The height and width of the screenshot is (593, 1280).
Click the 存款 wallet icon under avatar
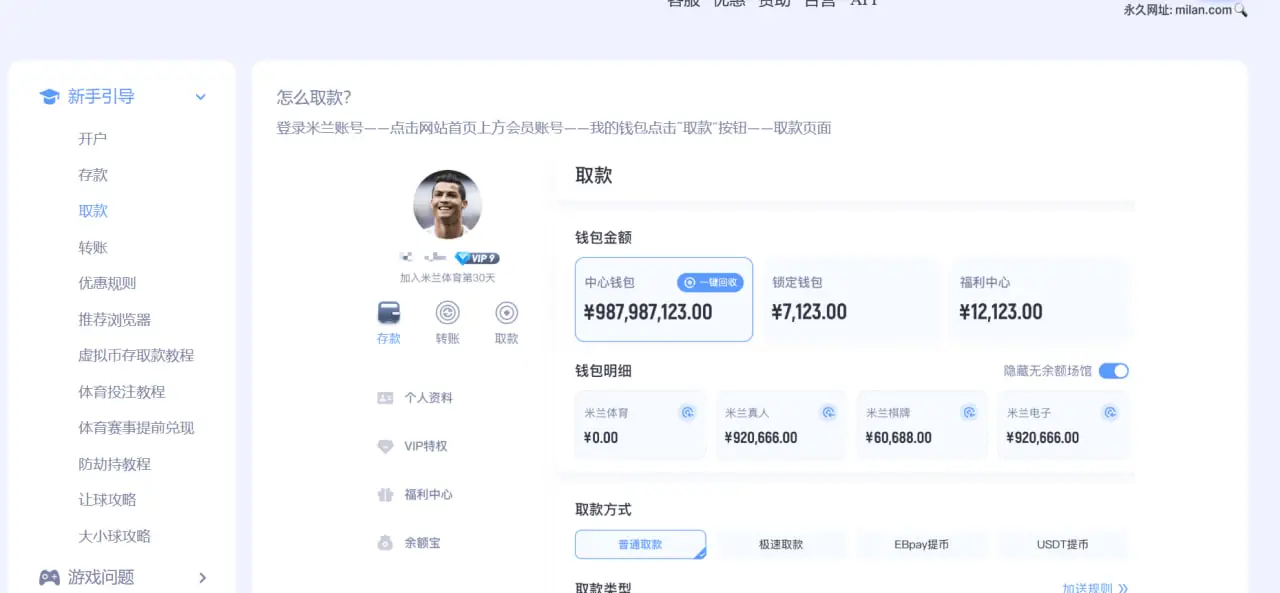(389, 312)
